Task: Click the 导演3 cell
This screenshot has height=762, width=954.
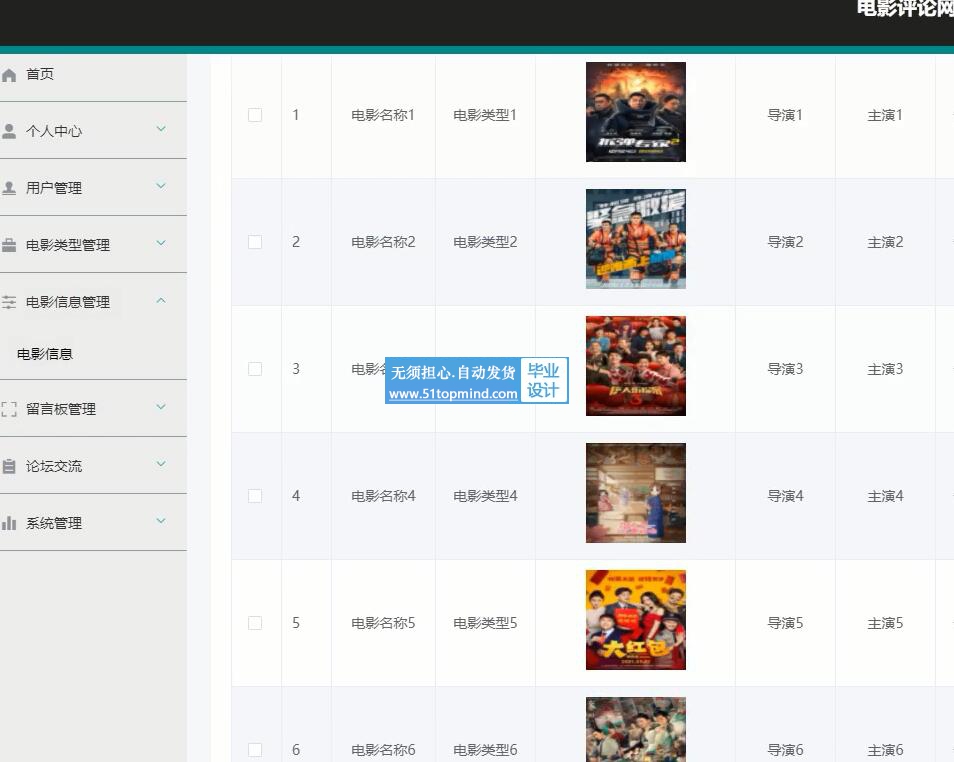Action: coord(785,369)
